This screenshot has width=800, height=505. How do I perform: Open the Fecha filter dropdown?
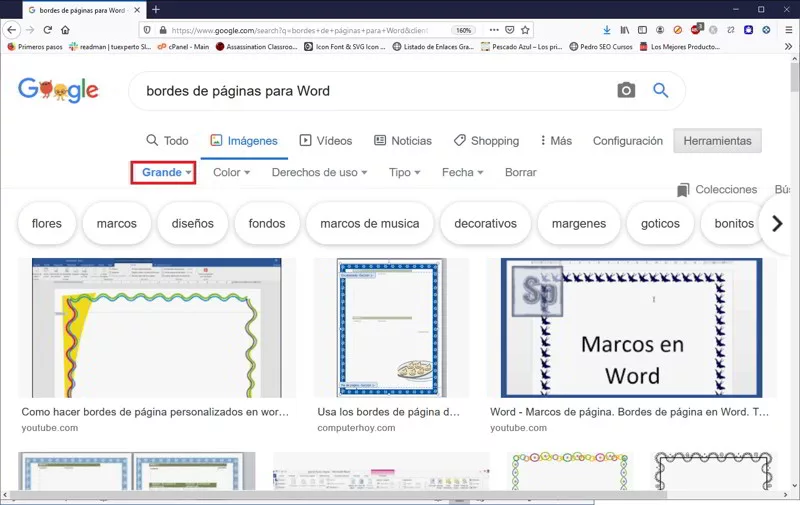463,172
